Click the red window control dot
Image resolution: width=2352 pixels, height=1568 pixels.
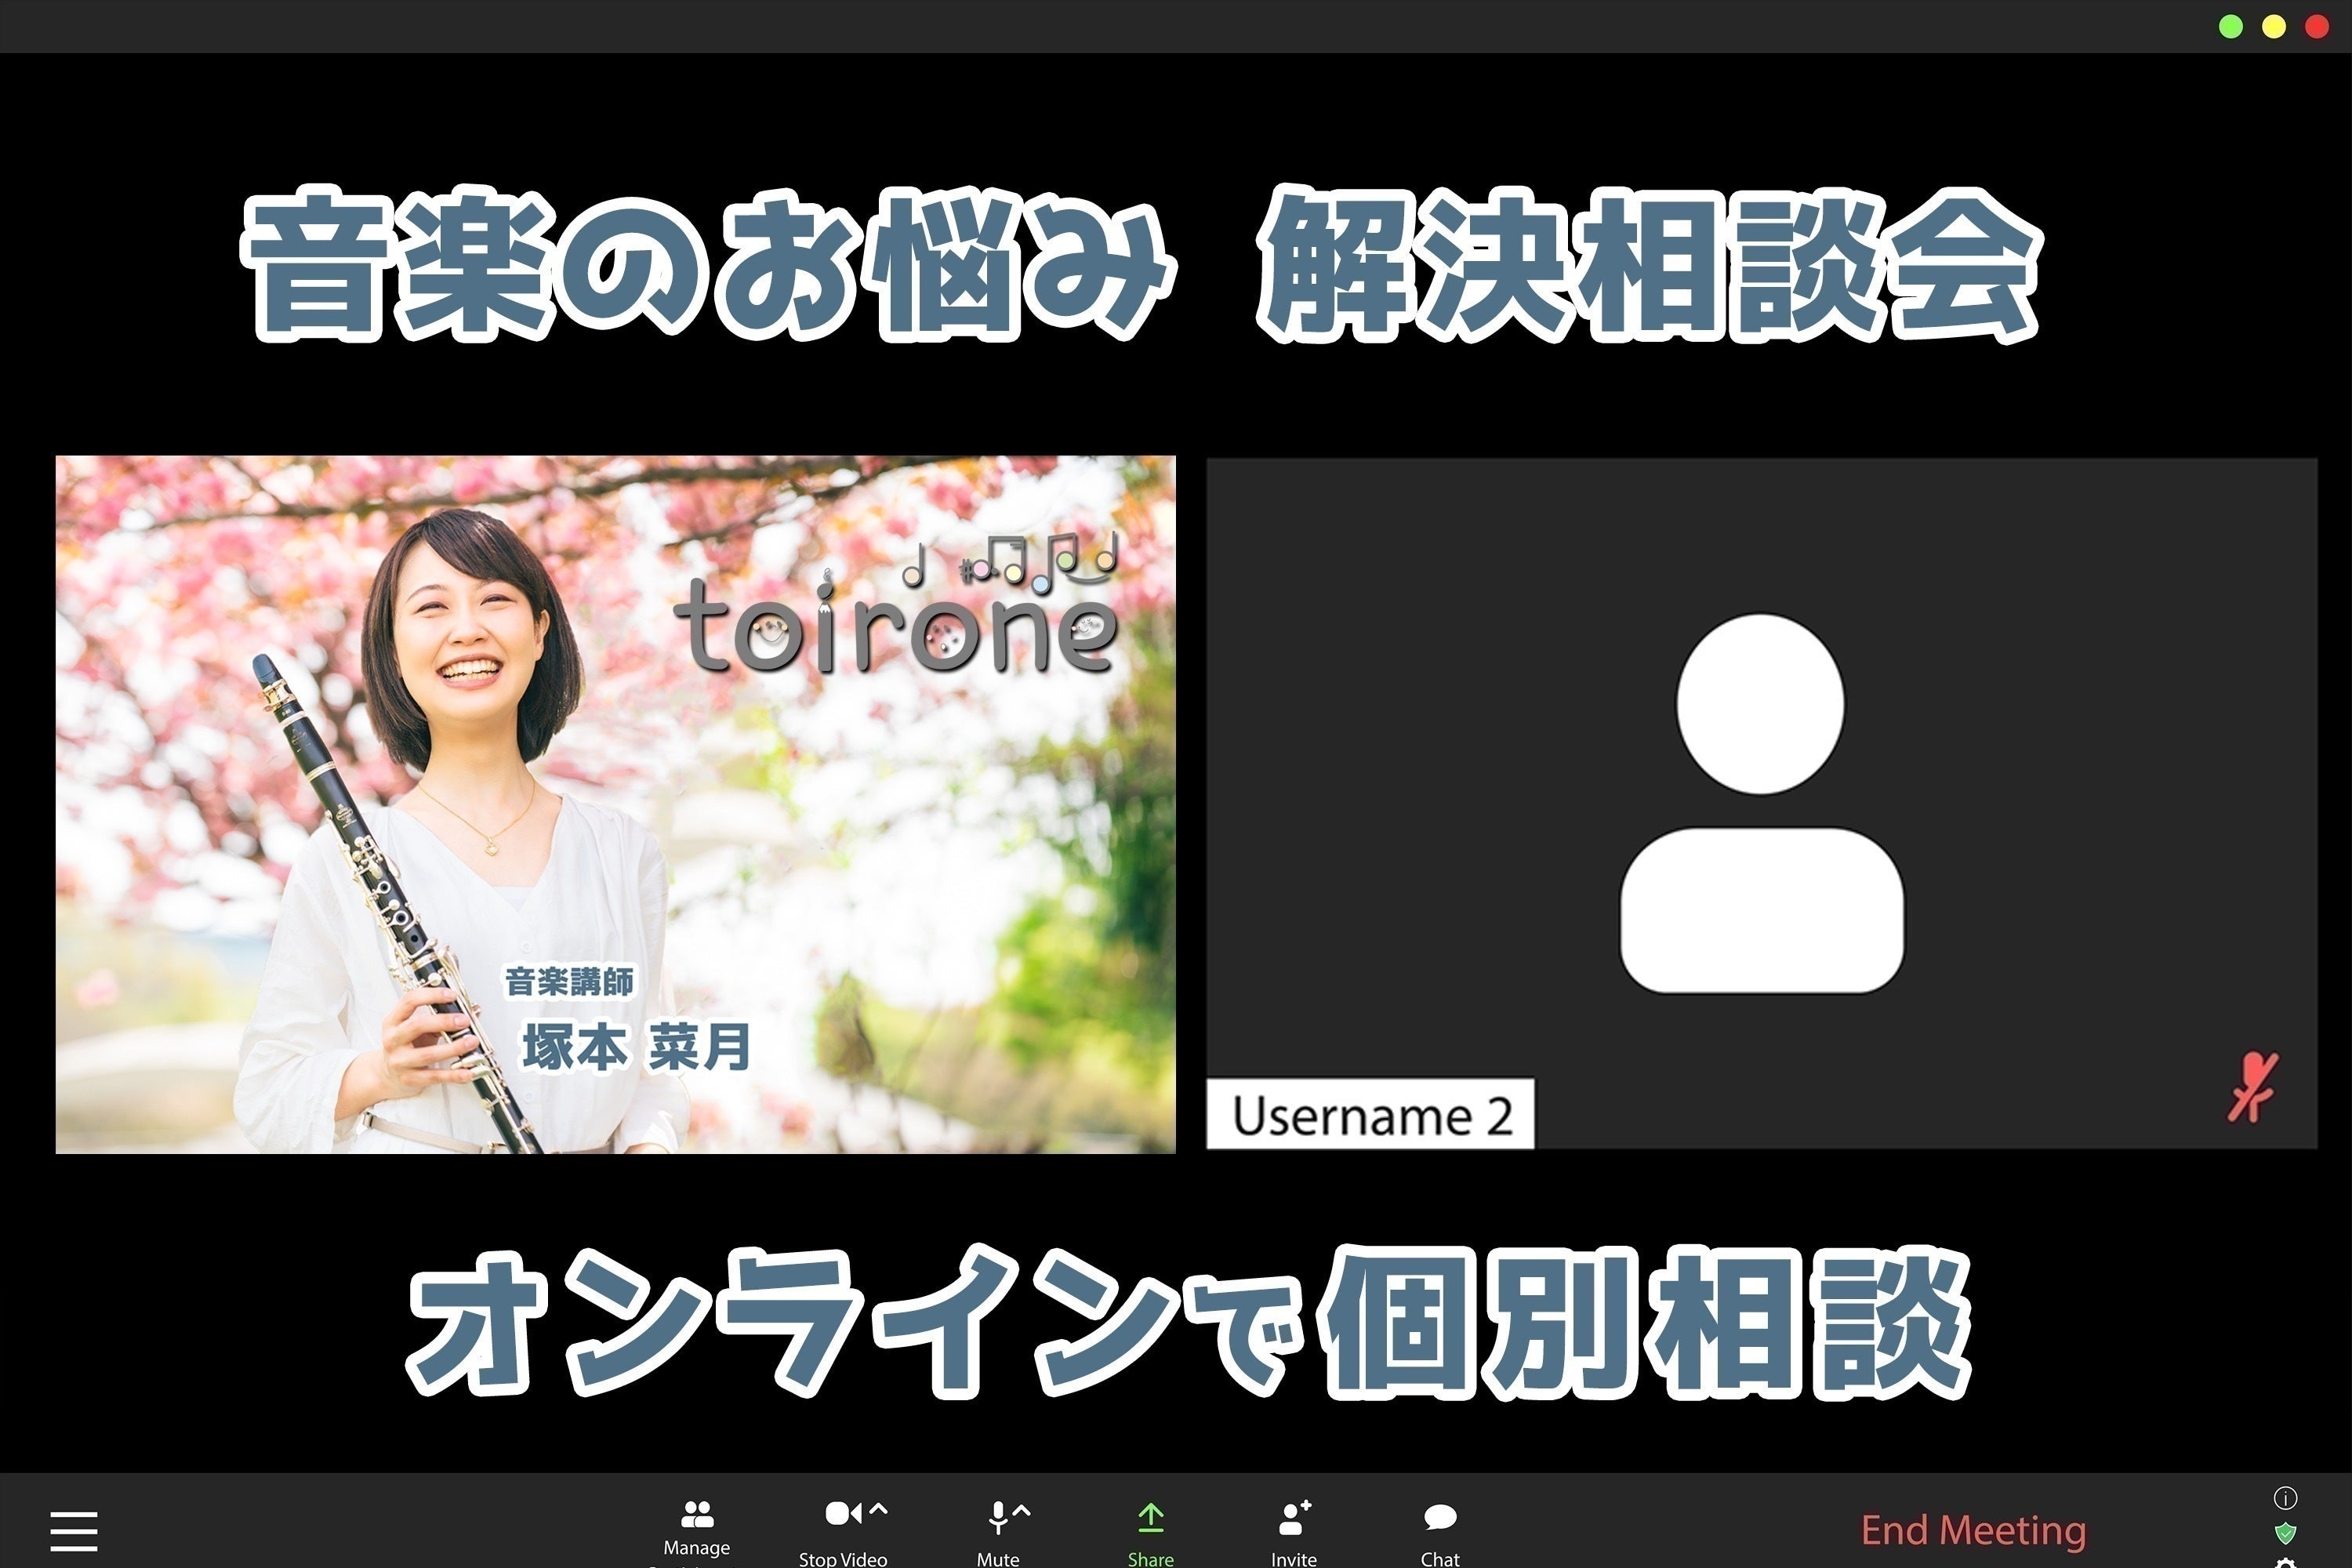coord(2317,27)
